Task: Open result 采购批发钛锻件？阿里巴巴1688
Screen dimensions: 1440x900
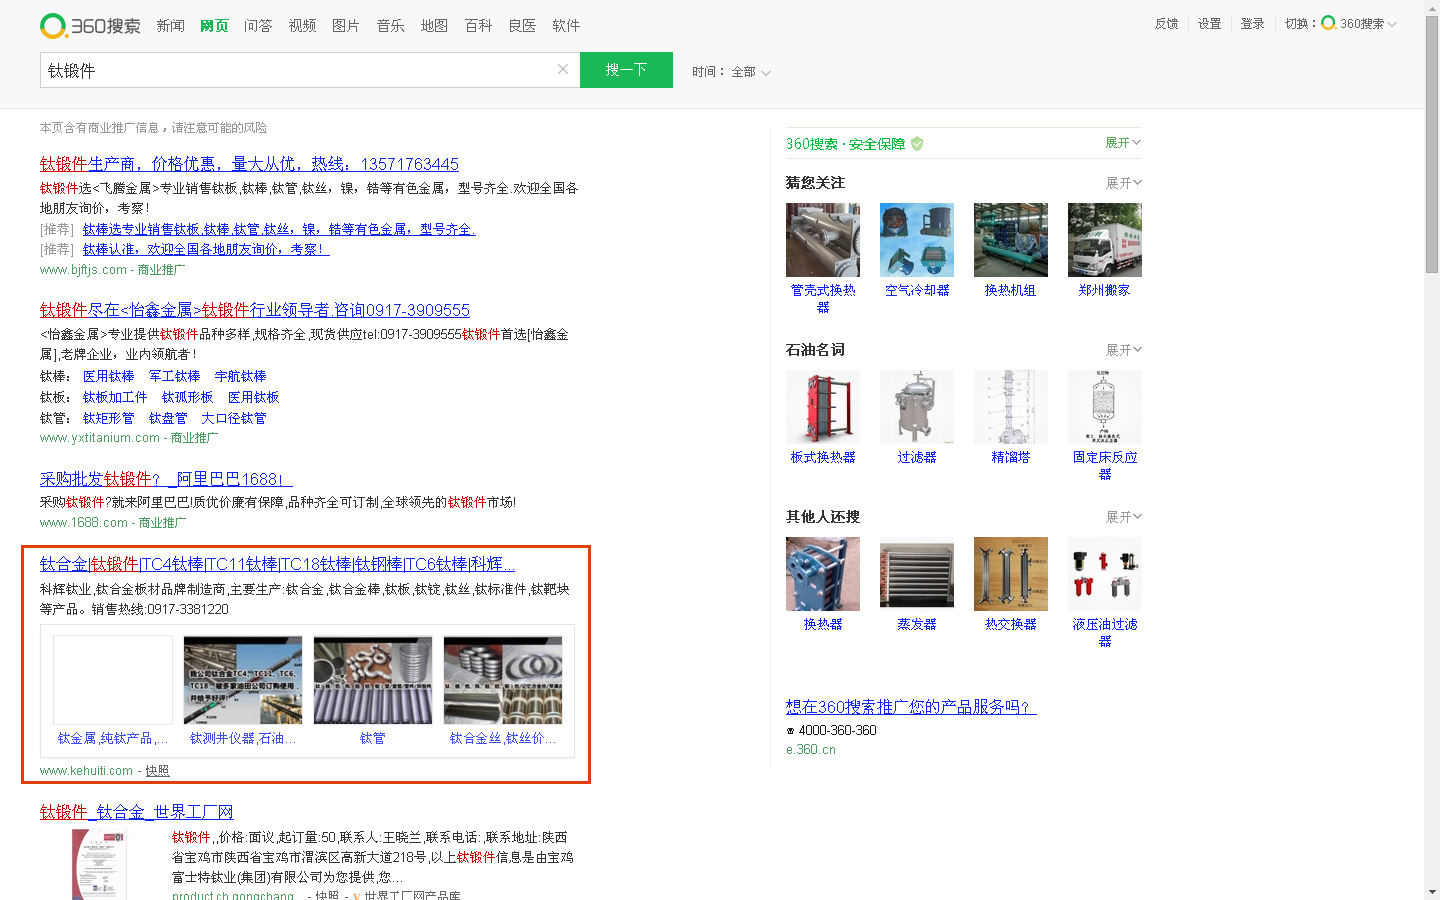Action: (x=166, y=479)
